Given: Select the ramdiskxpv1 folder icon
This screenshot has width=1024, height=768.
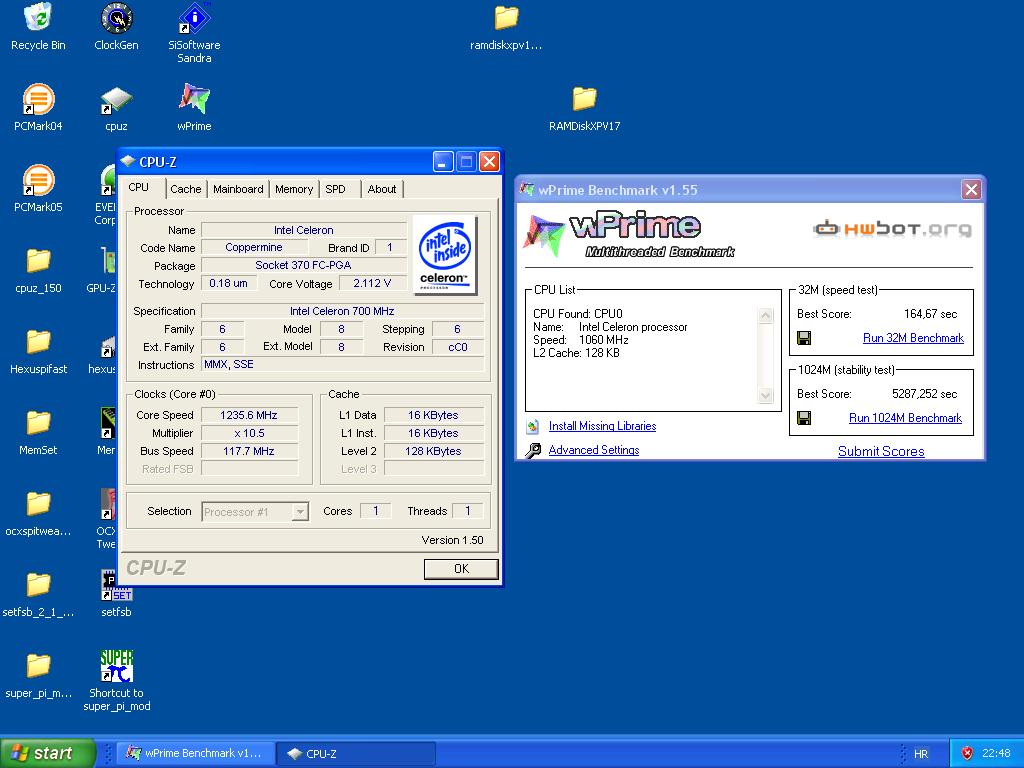Looking at the screenshot, I should [x=506, y=27].
